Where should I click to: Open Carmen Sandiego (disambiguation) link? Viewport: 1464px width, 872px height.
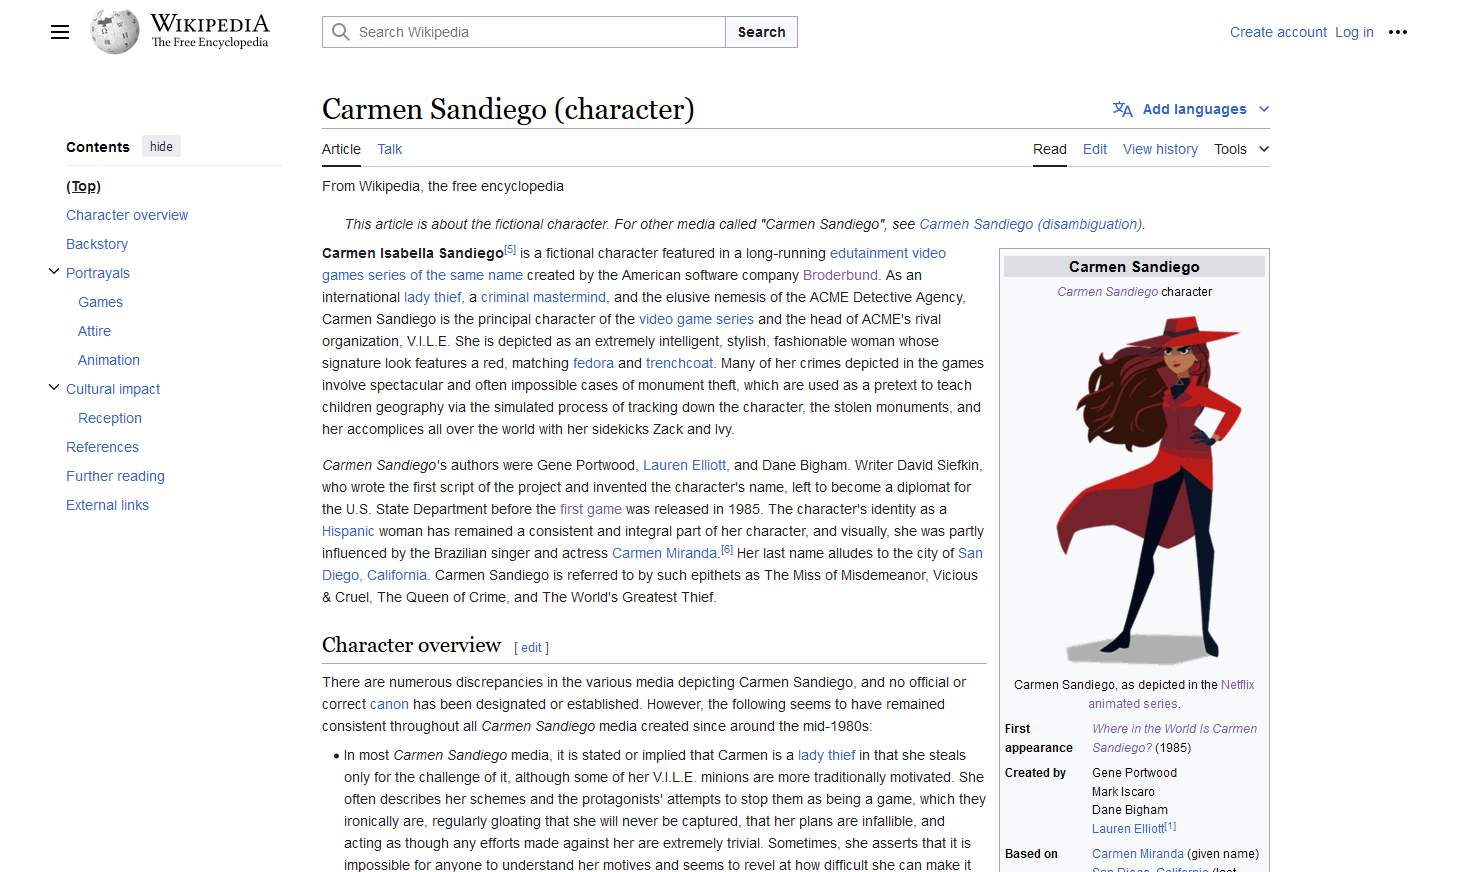[x=1031, y=224]
